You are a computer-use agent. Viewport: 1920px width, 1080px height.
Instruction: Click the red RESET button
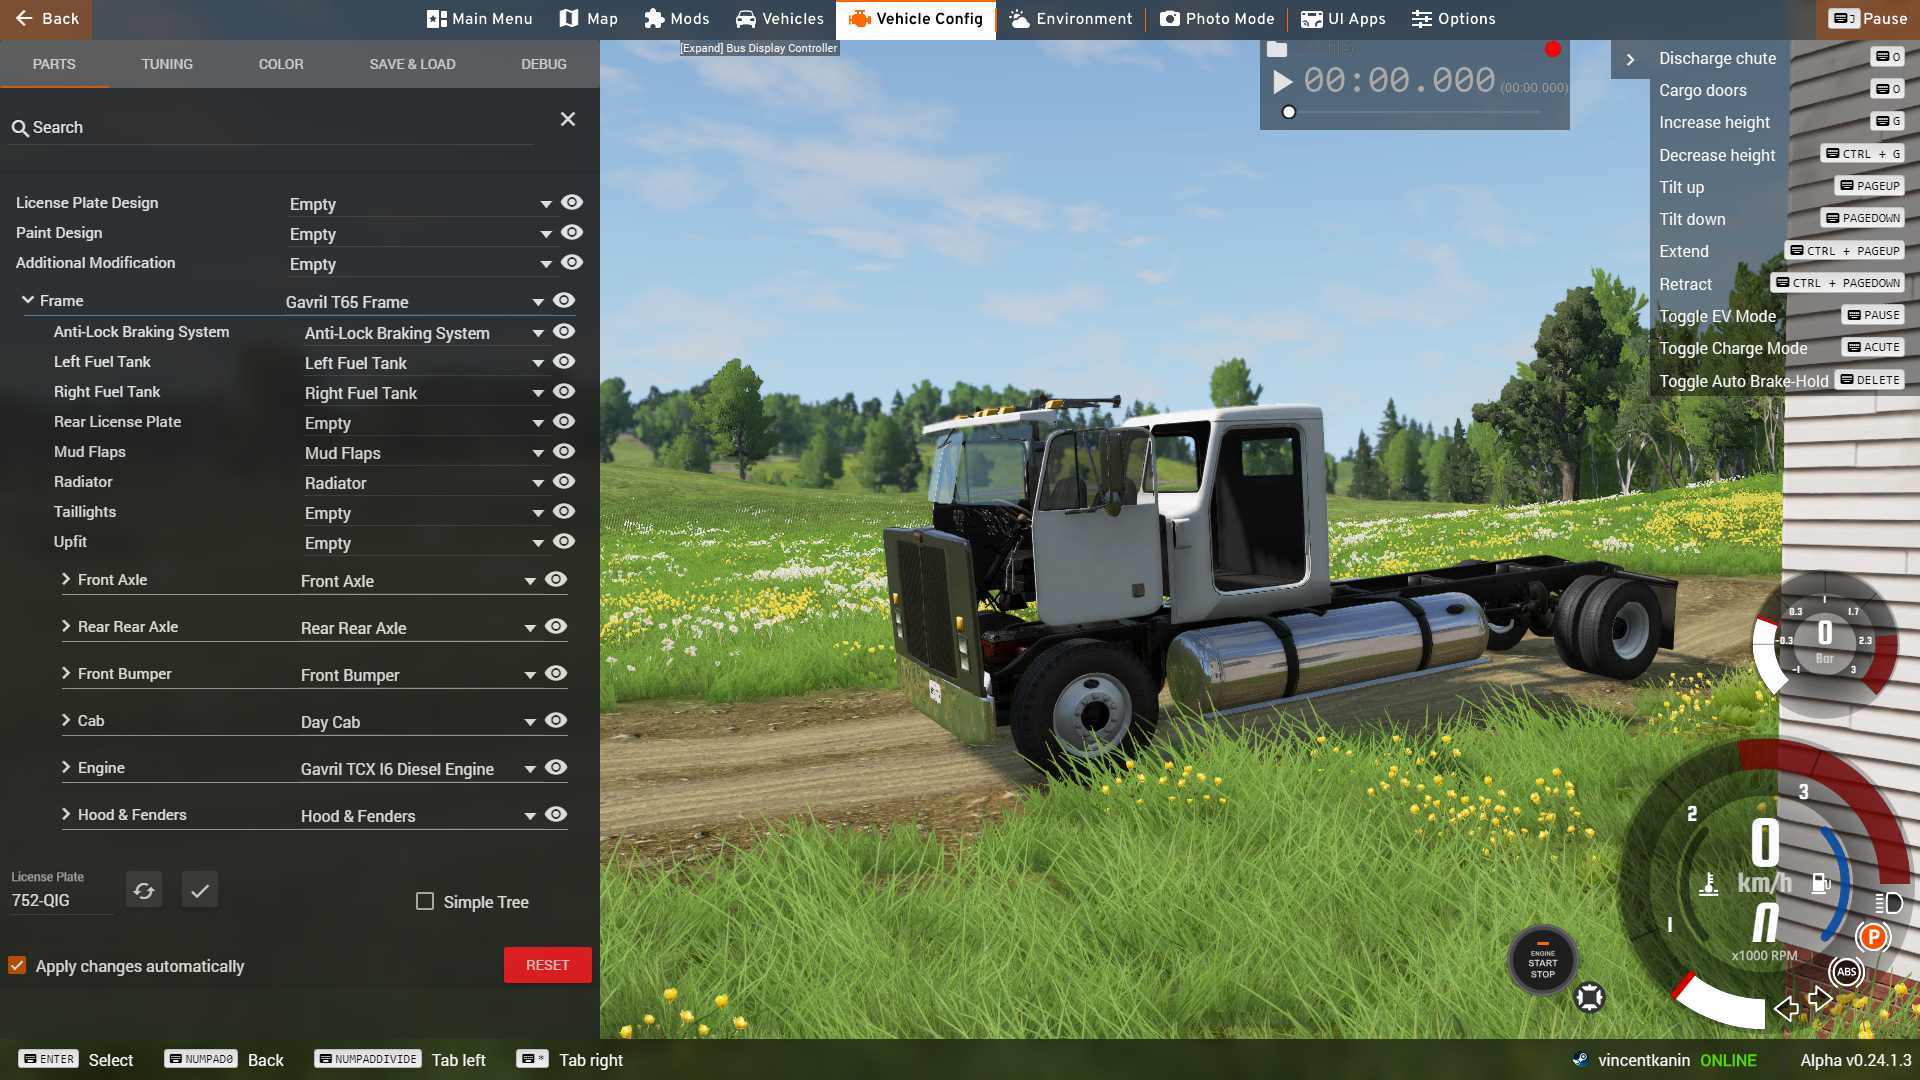click(x=547, y=965)
